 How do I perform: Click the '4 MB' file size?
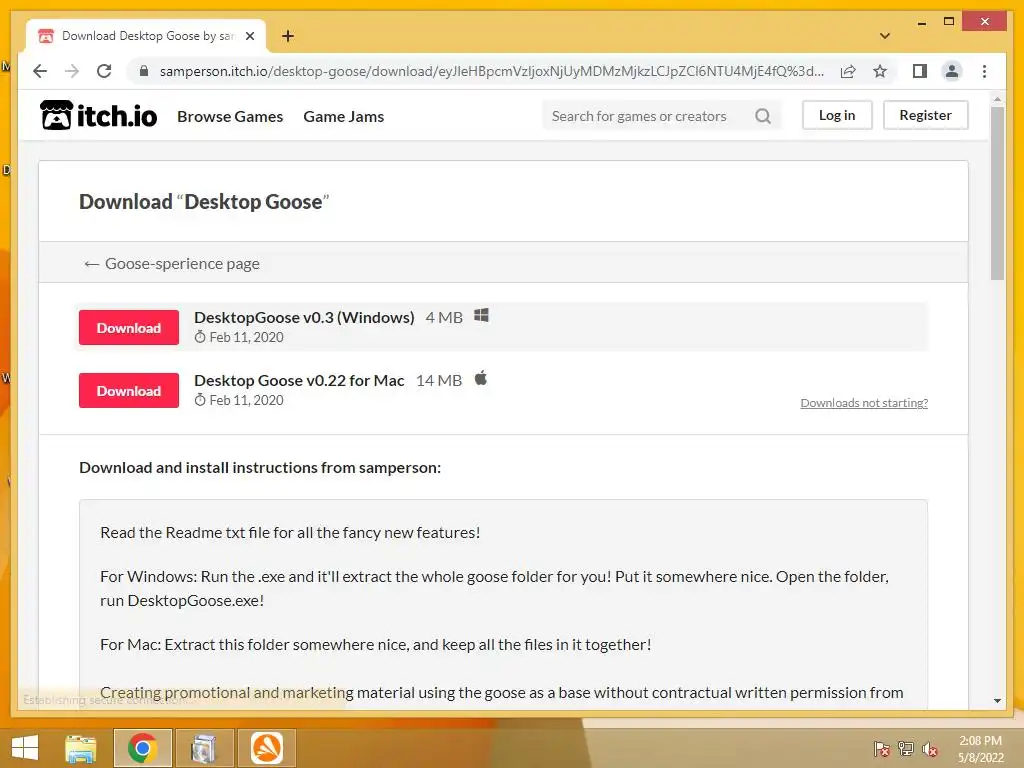click(x=444, y=317)
